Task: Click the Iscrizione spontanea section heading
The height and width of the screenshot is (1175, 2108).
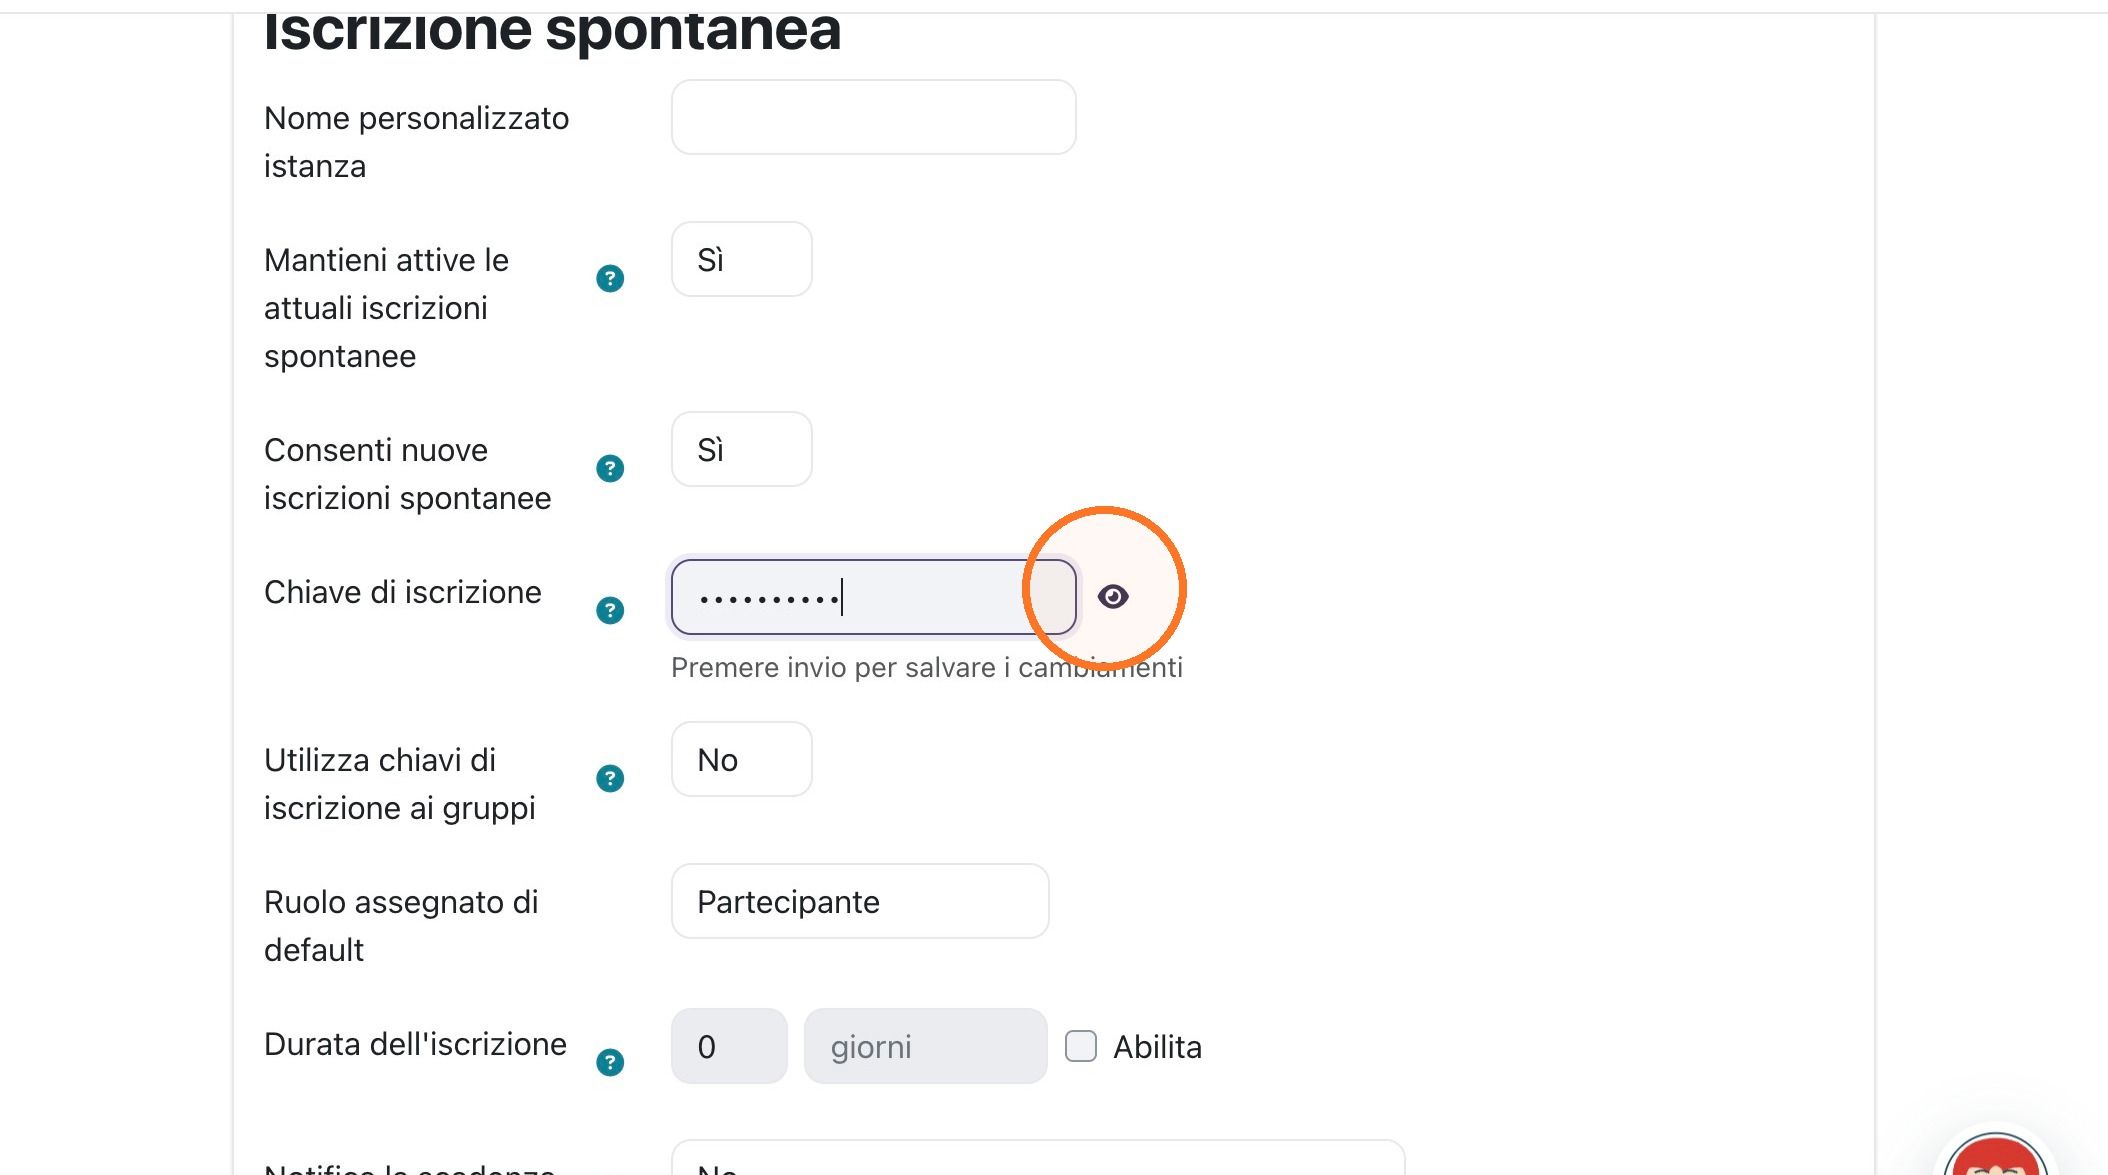Action: tap(552, 30)
